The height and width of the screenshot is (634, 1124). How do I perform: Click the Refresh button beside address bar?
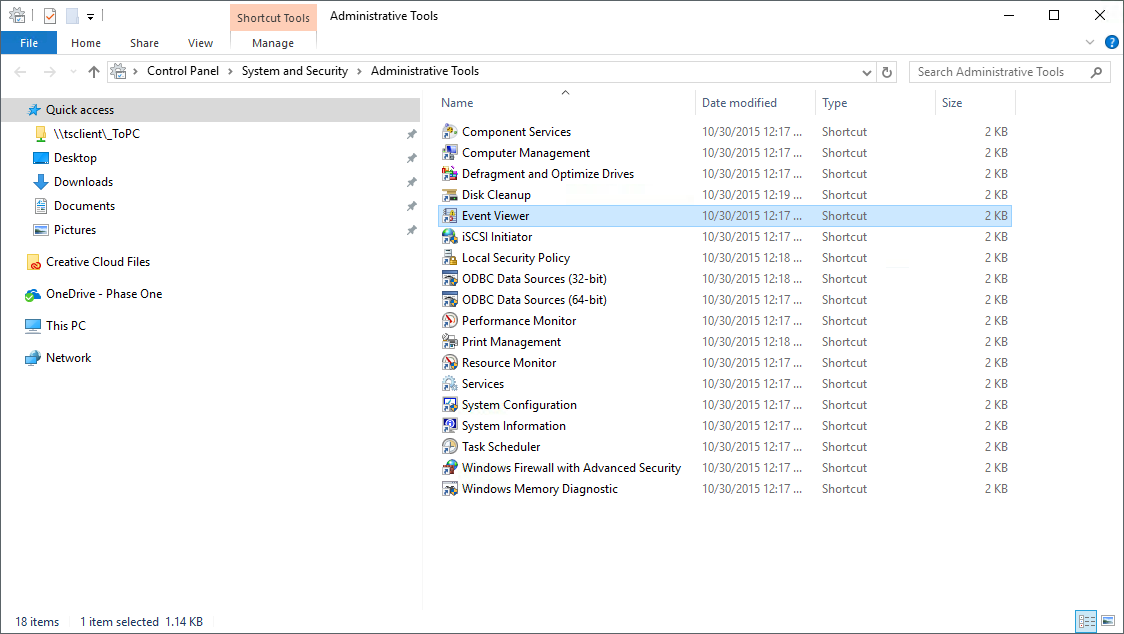pyautogui.click(x=887, y=72)
